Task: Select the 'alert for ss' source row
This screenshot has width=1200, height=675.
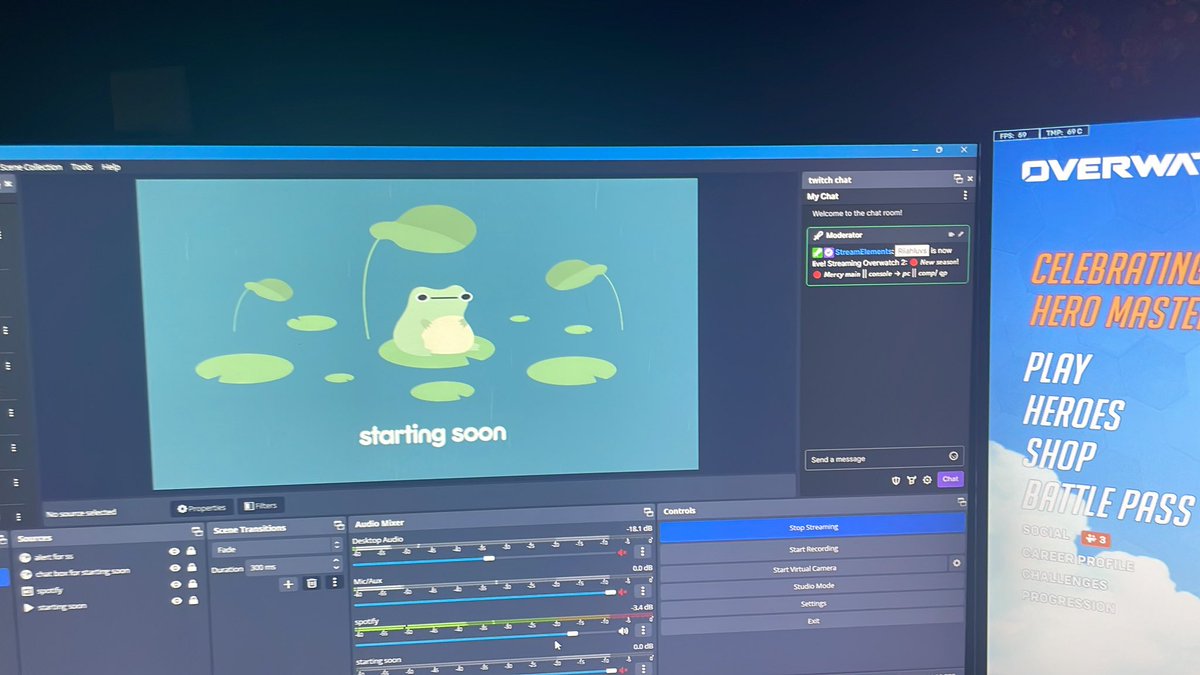Action: click(108, 553)
